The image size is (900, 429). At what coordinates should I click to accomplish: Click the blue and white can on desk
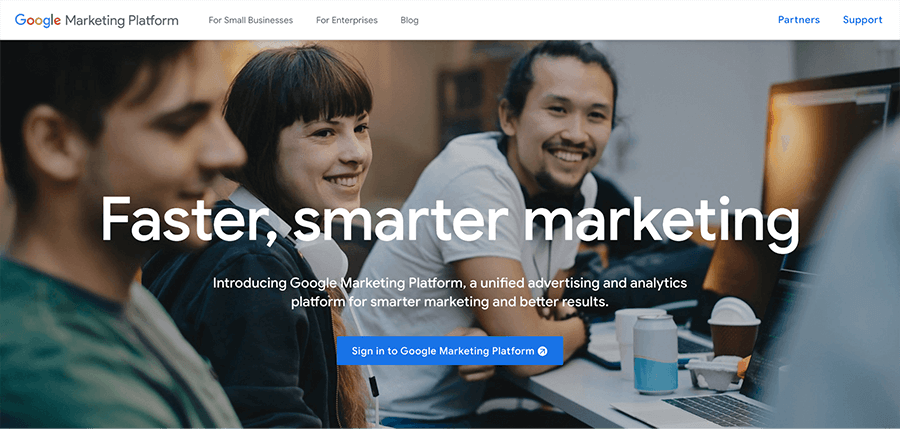click(x=655, y=353)
